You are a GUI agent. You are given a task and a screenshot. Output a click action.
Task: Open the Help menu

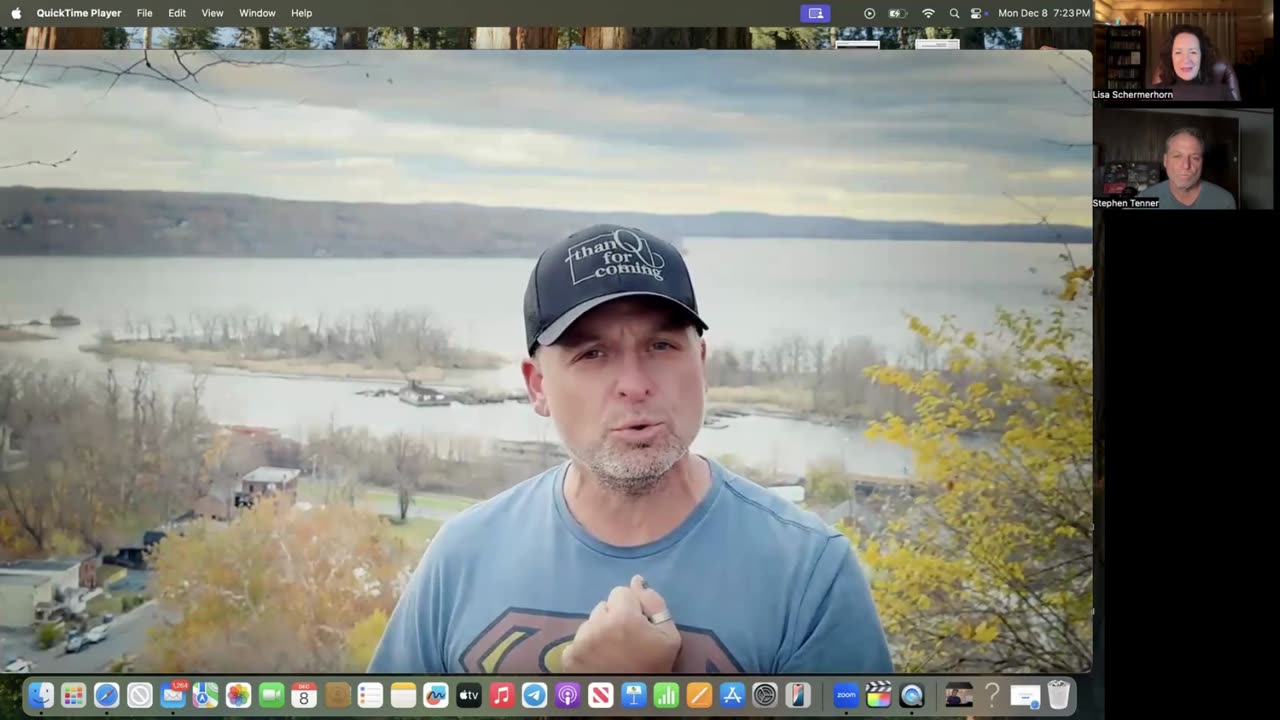coord(301,13)
